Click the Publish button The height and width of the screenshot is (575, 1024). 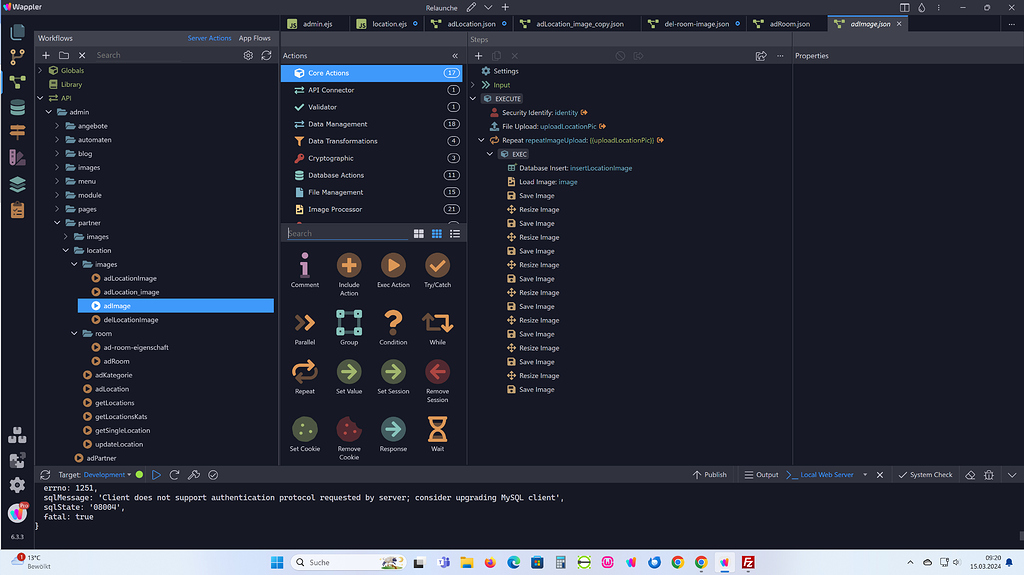pyautogui.click(x=709, y=475)
